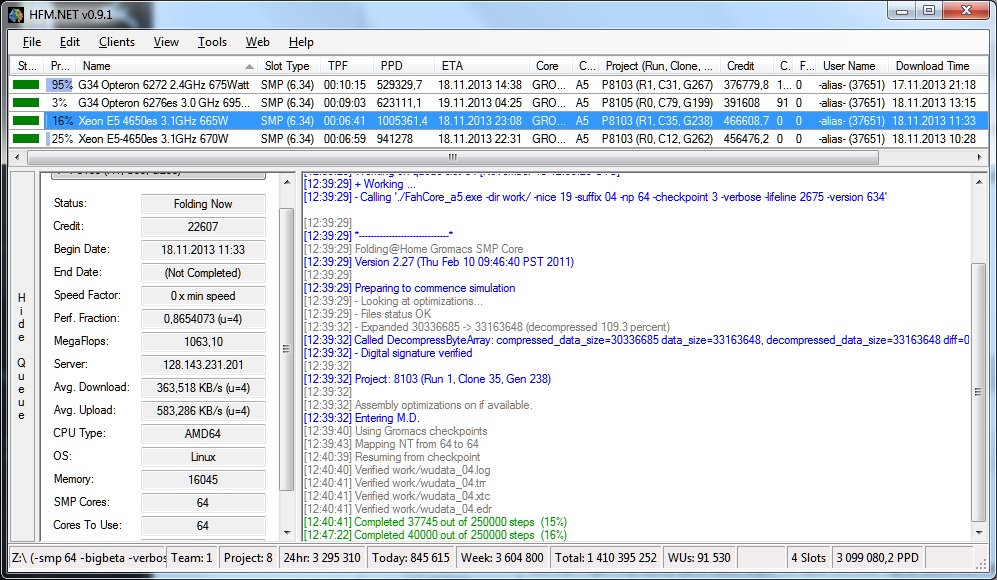
Task: Click the CPU Type field 'AMD64'
Action: pos(203,434)
